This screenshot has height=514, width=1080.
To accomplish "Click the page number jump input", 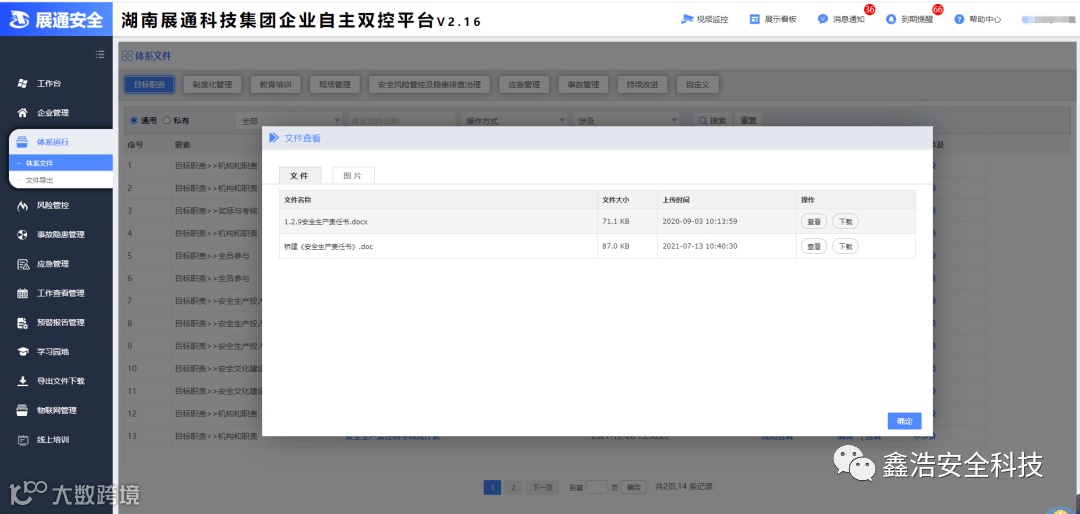I will (596, 487).
